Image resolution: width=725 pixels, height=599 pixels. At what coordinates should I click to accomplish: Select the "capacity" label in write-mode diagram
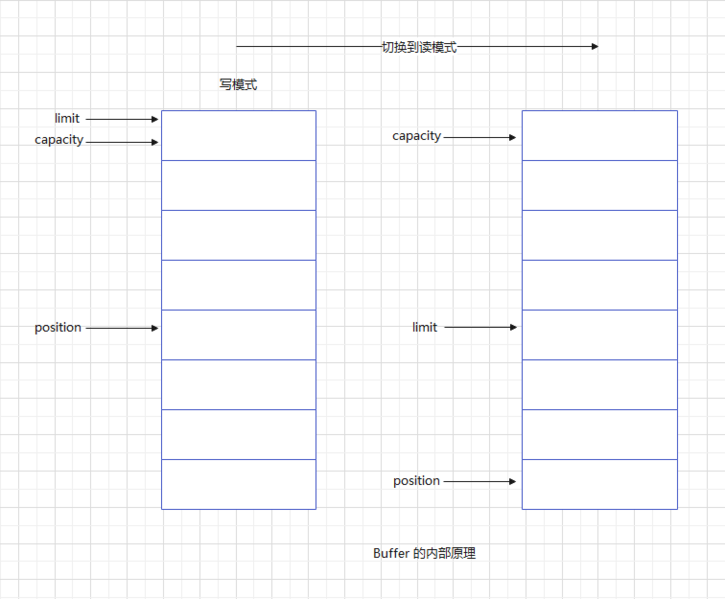click(59, 140)
